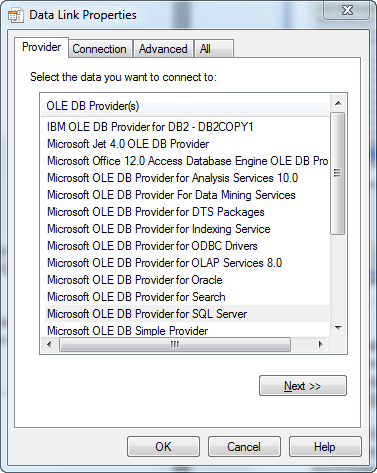This screenshot has height=473, width=377.
Task: Click the OLE DB Provider(s) column header
Action: (185, 106)
